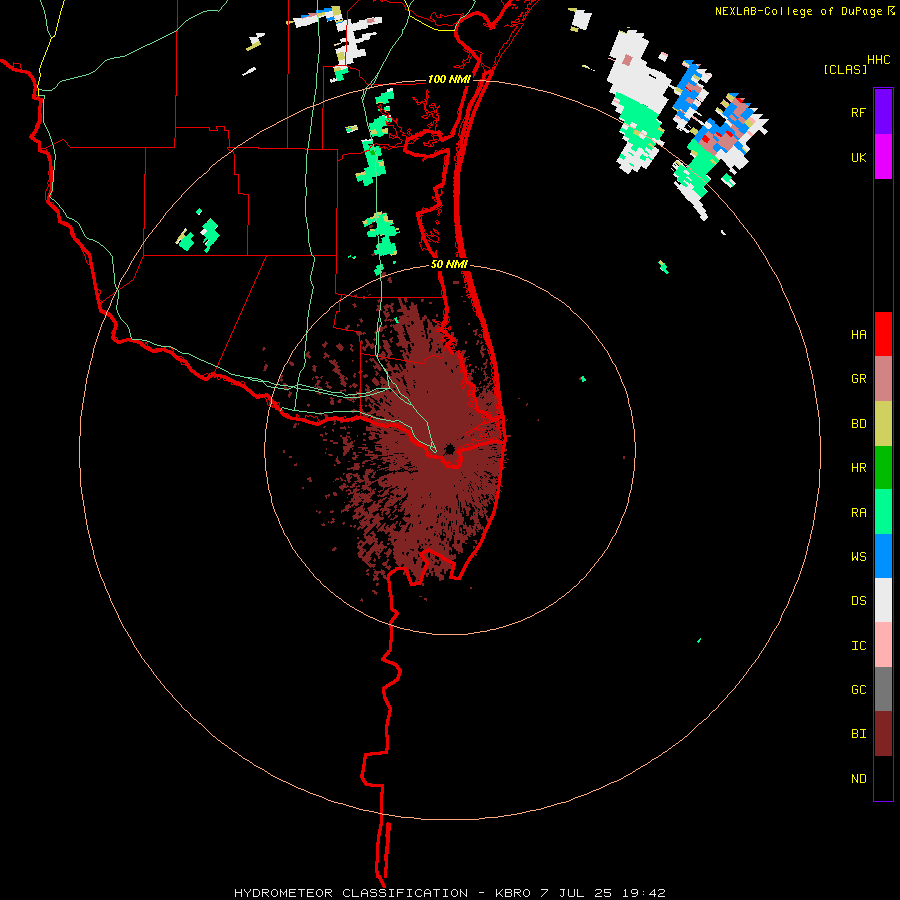The image size is (900, 900).
Task: Click the [CLAS] units label
Action: 845,70
